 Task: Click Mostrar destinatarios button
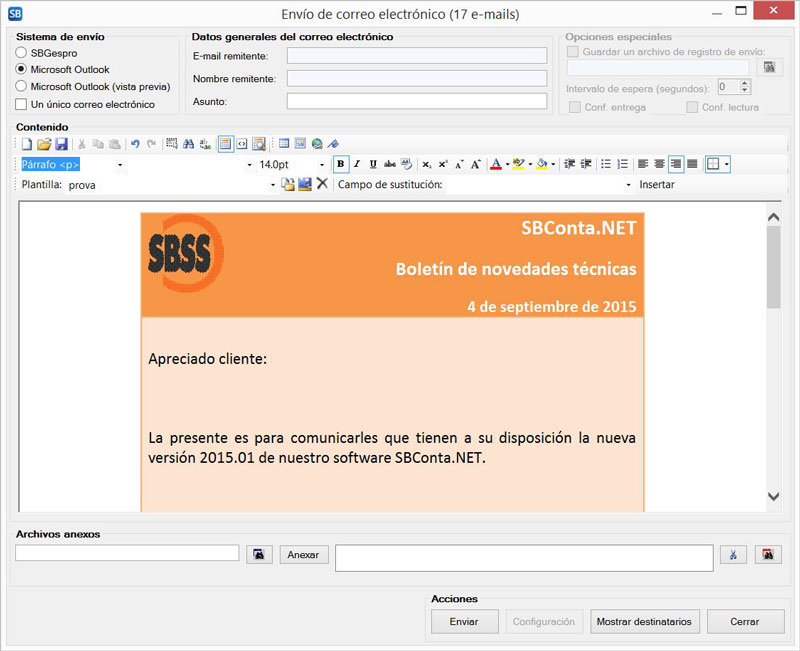pos(643,621)
